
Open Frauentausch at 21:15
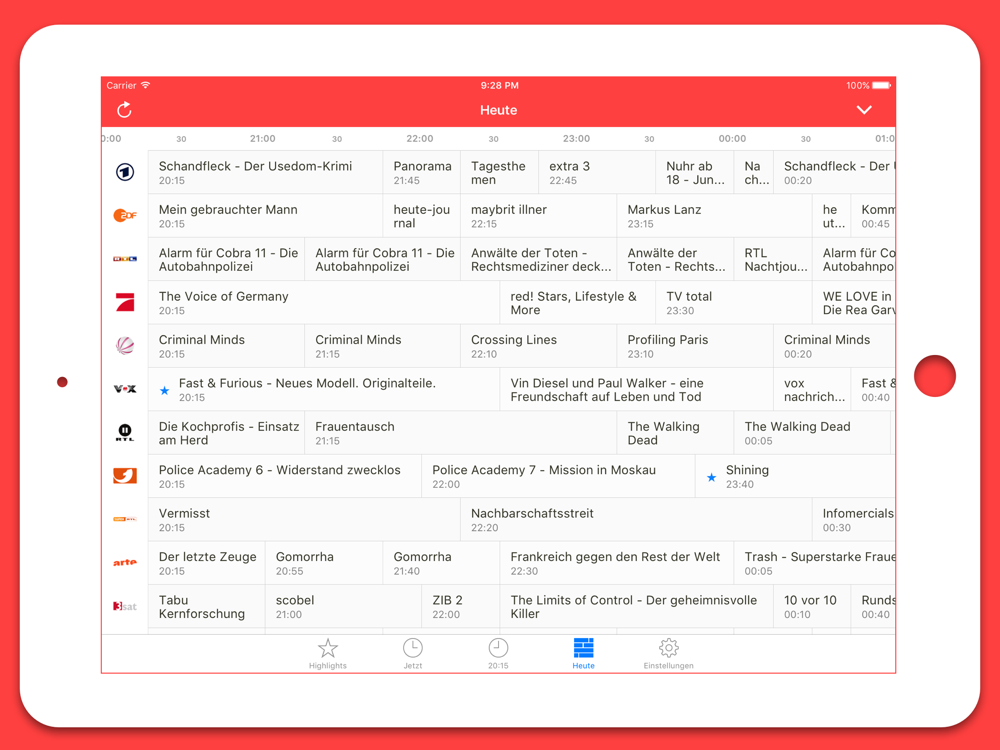coord(460,432)
